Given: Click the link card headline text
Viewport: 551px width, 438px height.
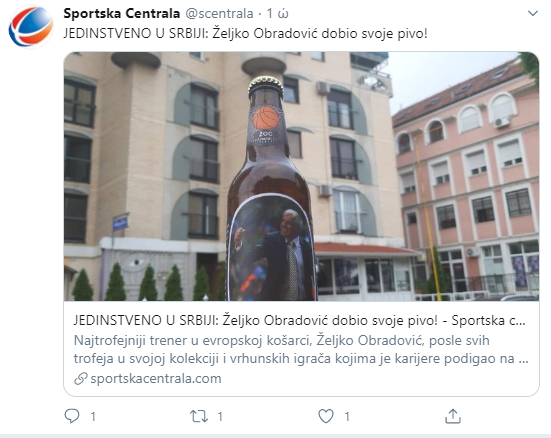Looking at the screenshot, I should pos(299,320).
